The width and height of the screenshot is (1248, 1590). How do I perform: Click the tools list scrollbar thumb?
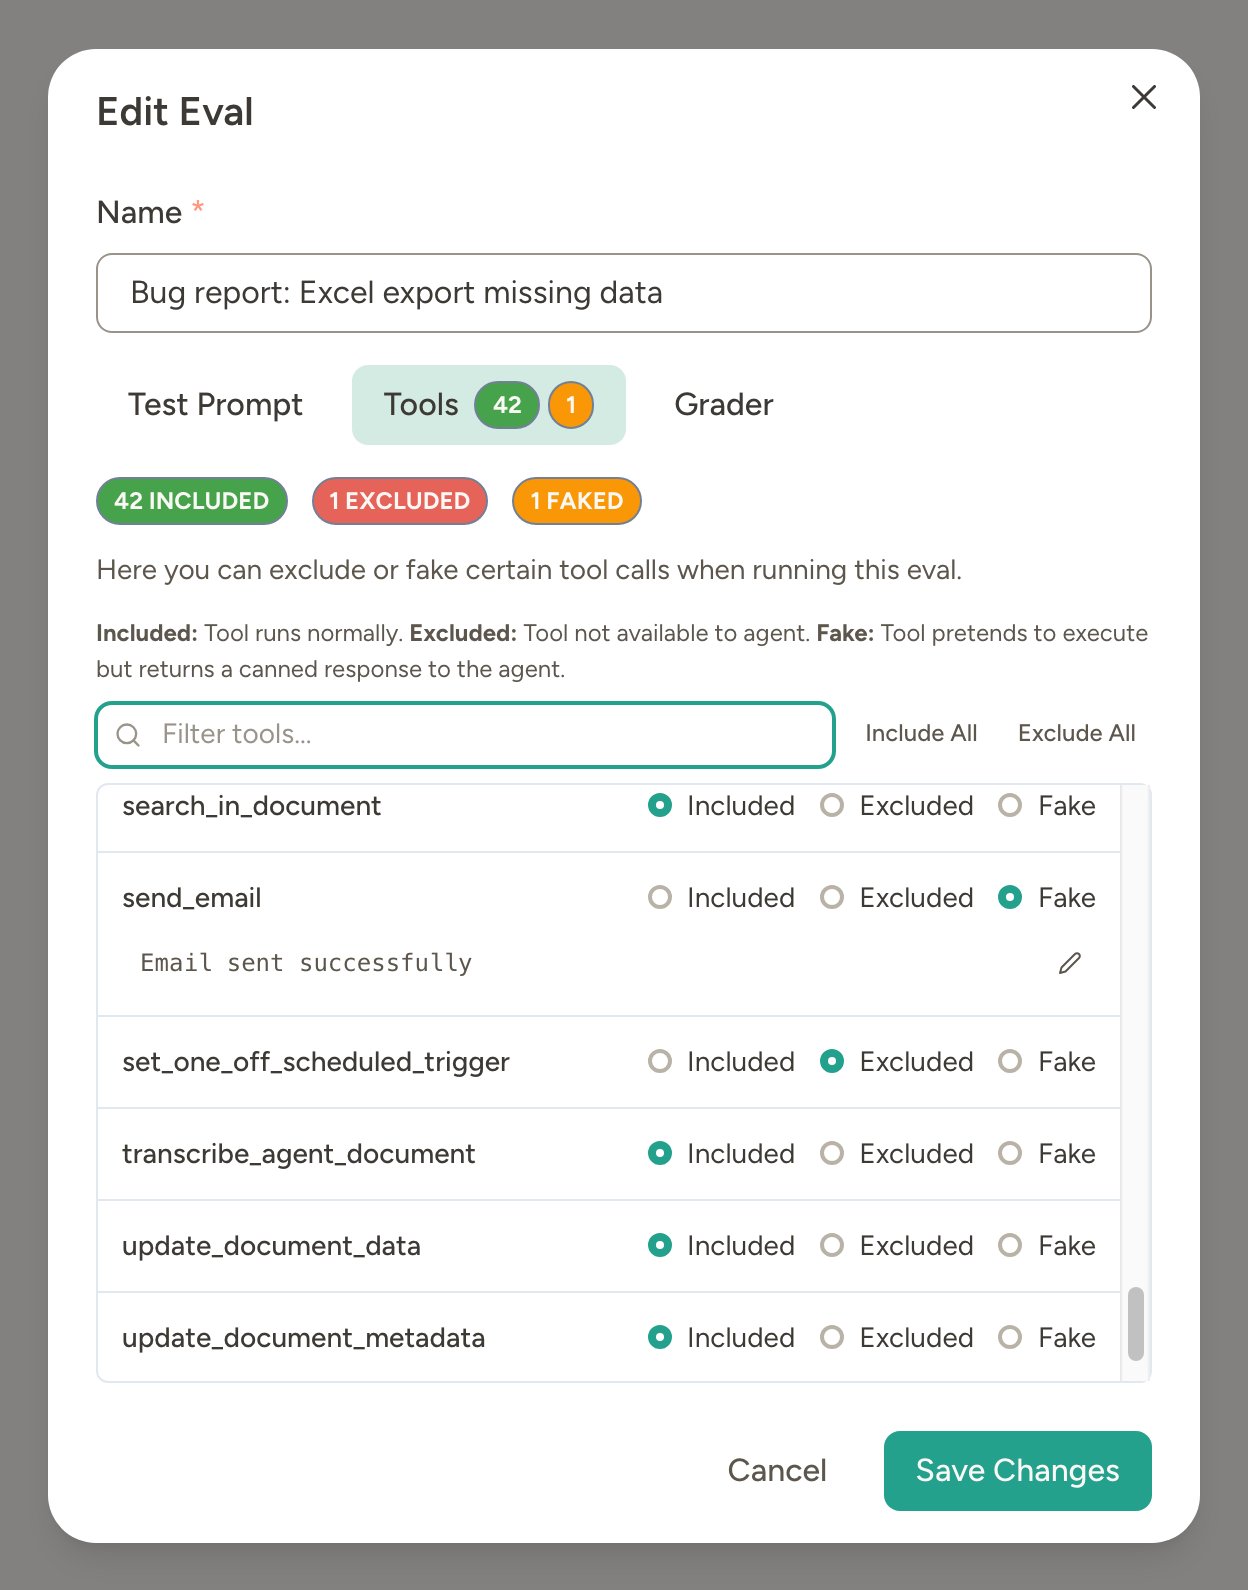(1135, 1324)
